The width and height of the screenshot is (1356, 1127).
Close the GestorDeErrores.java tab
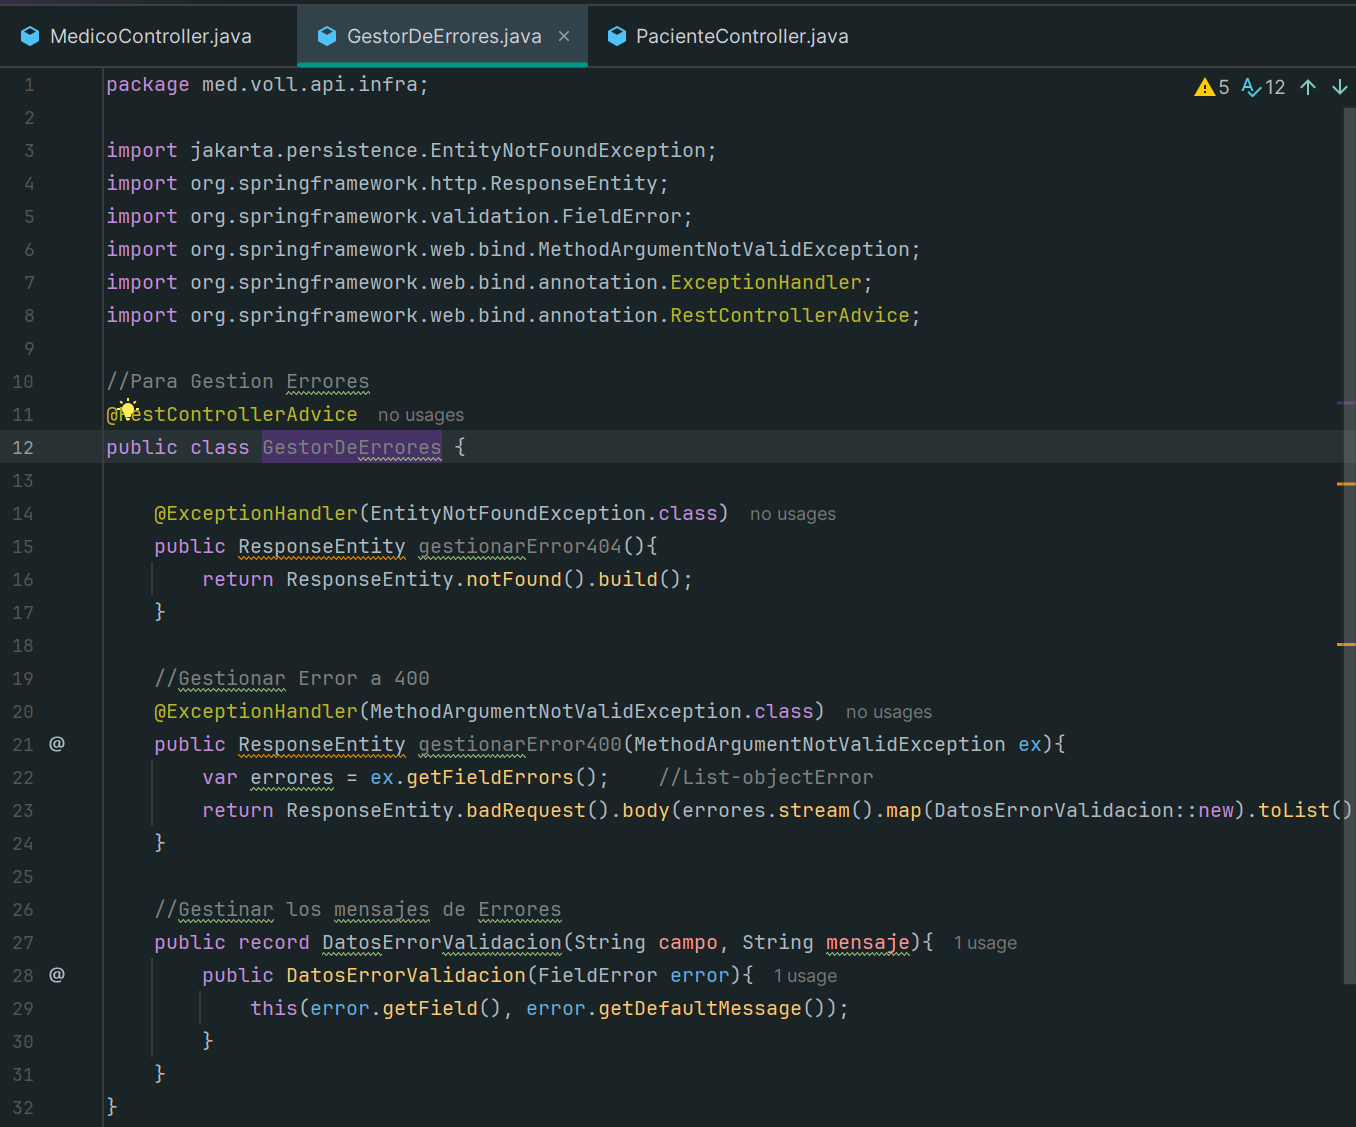point(564,36)
